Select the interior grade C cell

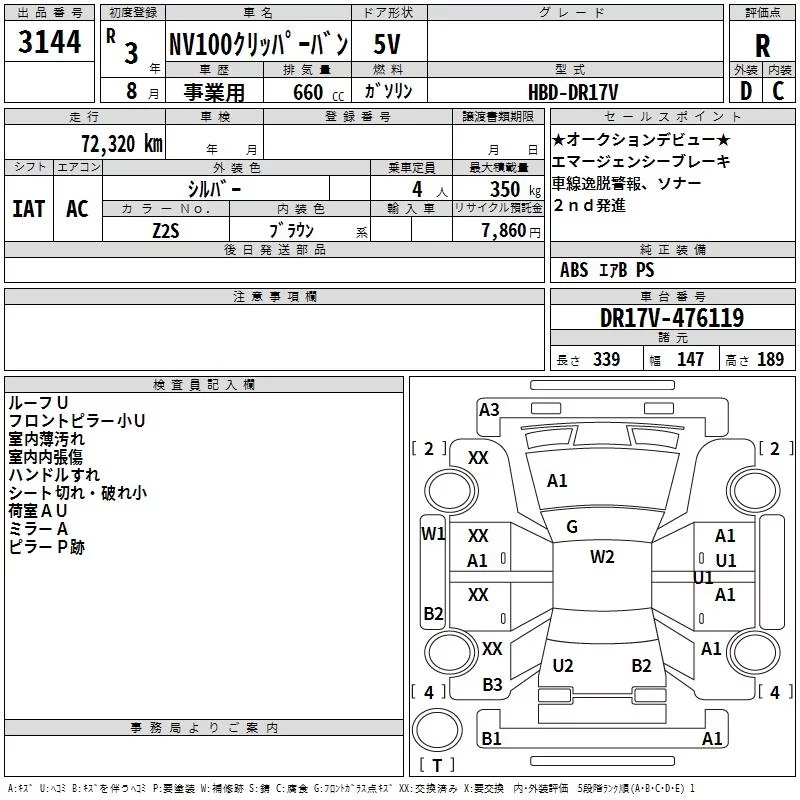(x=779, y=91)
